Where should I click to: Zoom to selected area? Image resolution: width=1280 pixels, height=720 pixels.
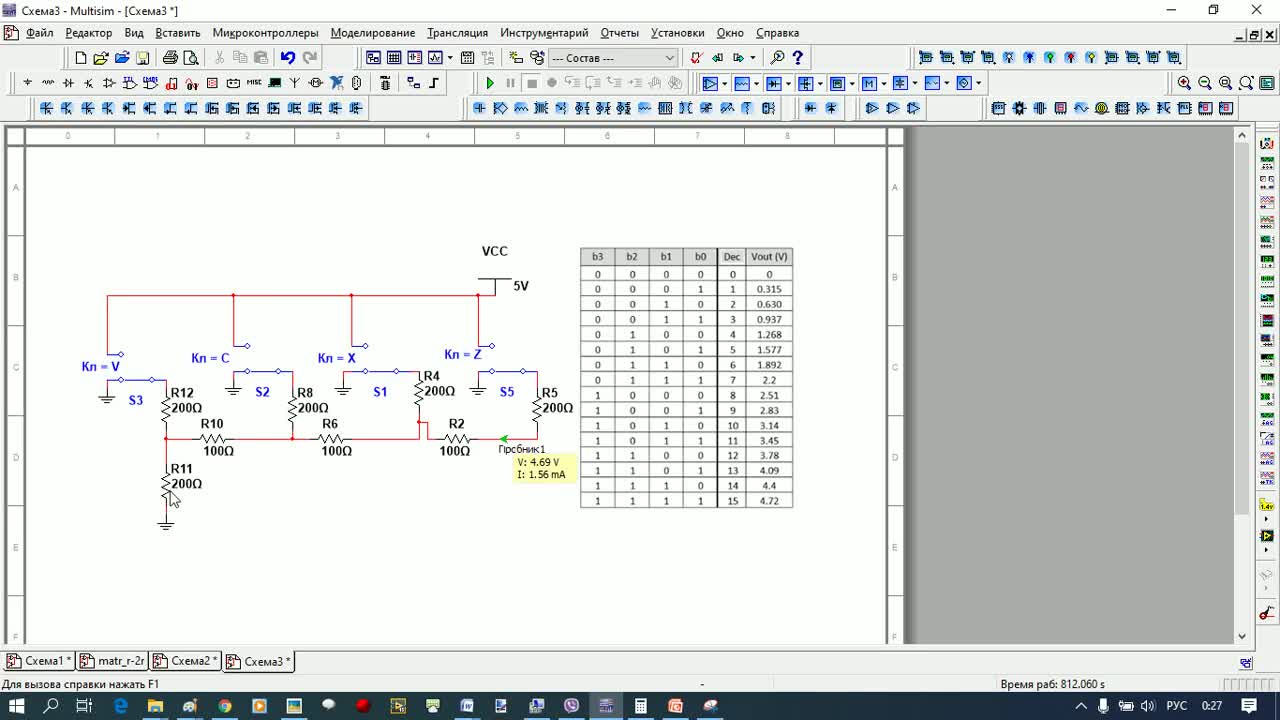[1225, 83]
